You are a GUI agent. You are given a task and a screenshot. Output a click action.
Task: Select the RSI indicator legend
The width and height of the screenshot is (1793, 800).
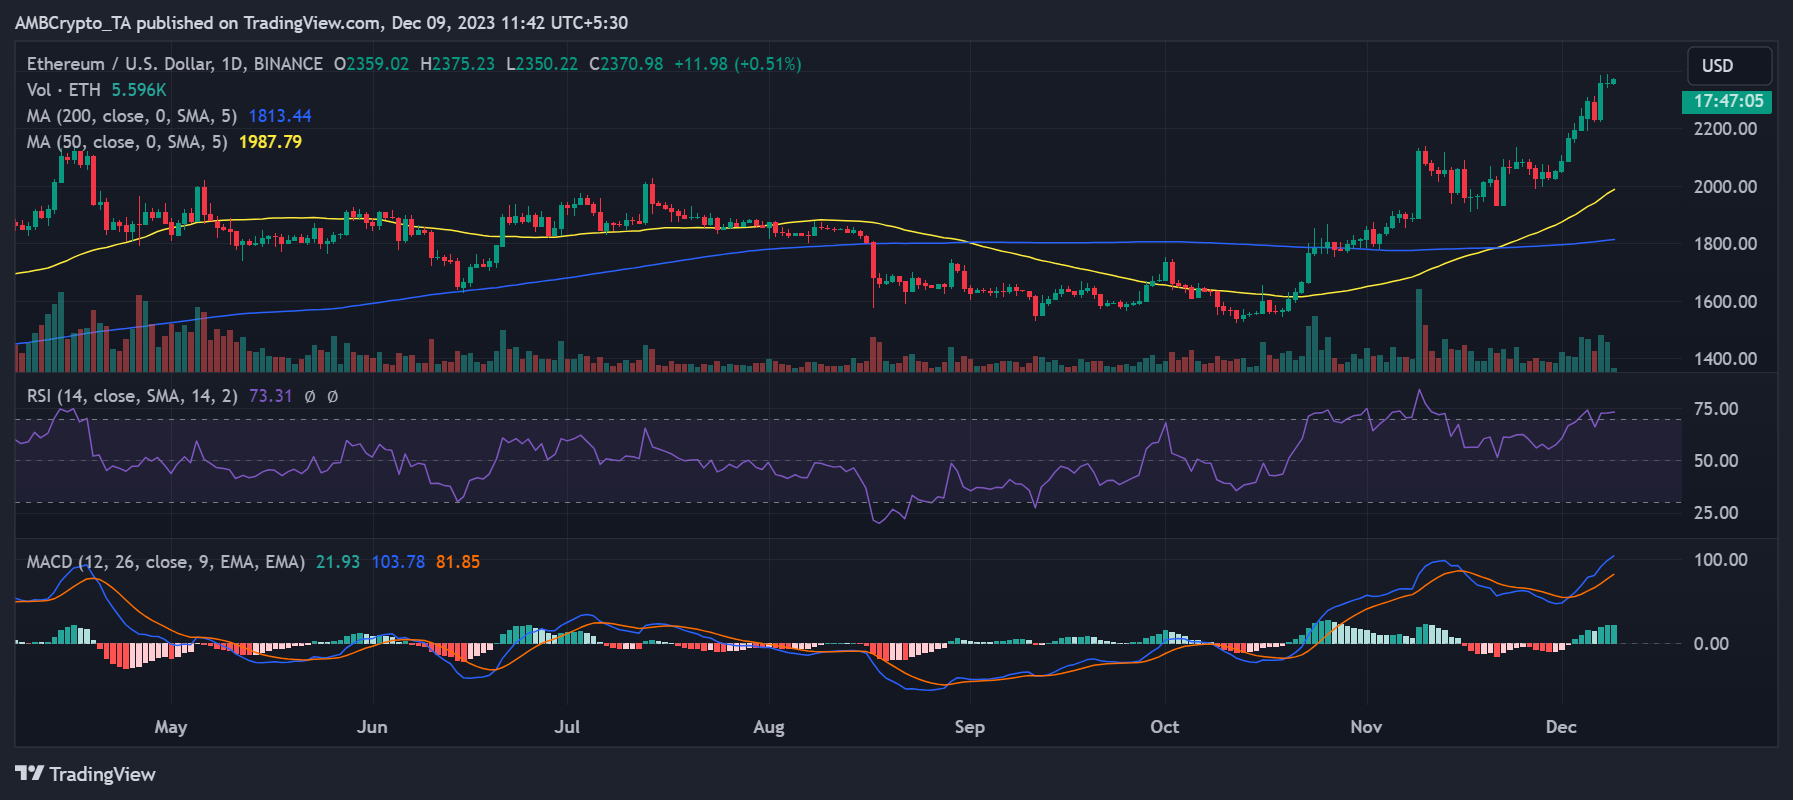[132, 396]
